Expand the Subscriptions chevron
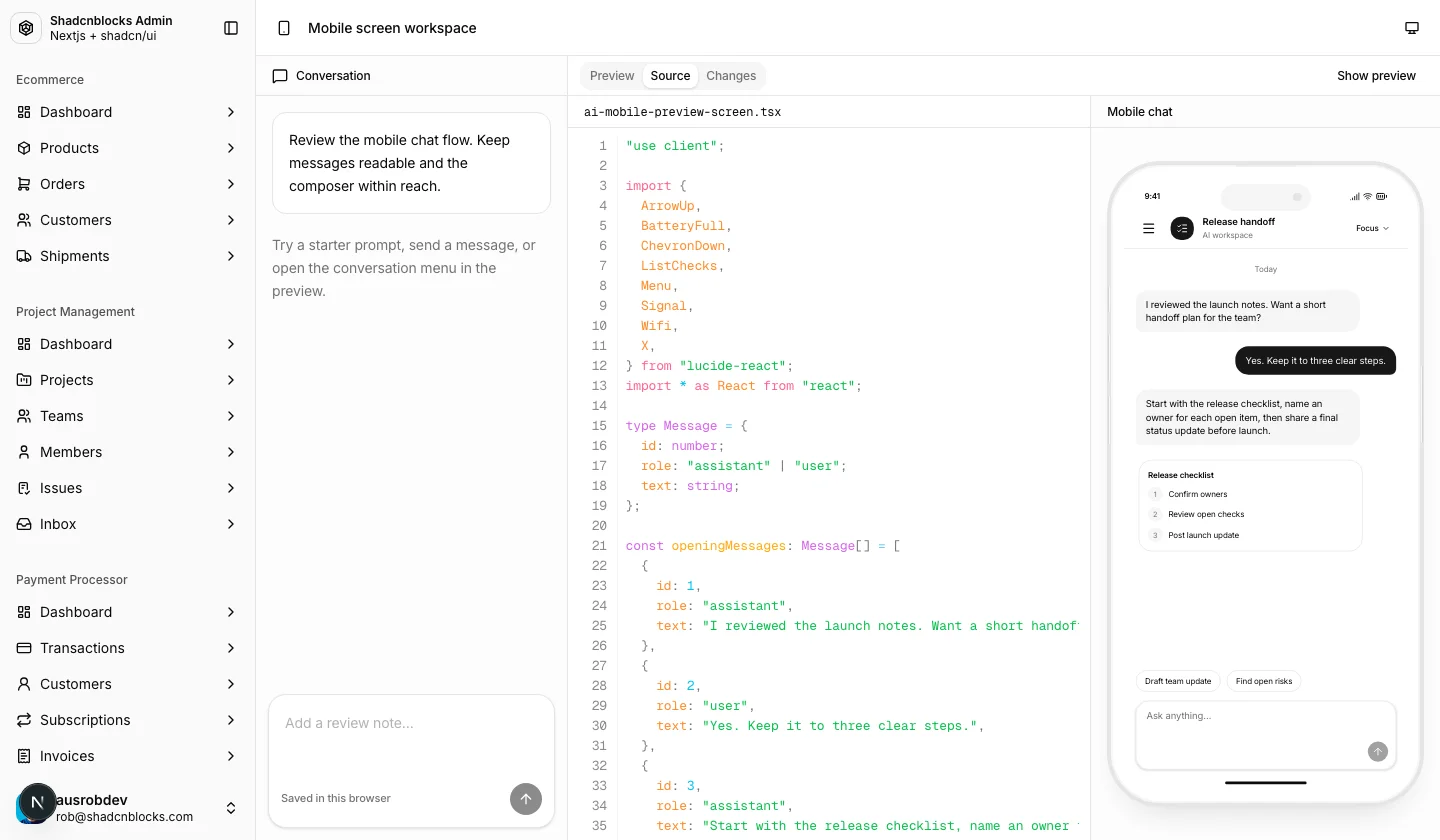The height and width of the screenshot is (840, 1440). [x=231, y=720]
